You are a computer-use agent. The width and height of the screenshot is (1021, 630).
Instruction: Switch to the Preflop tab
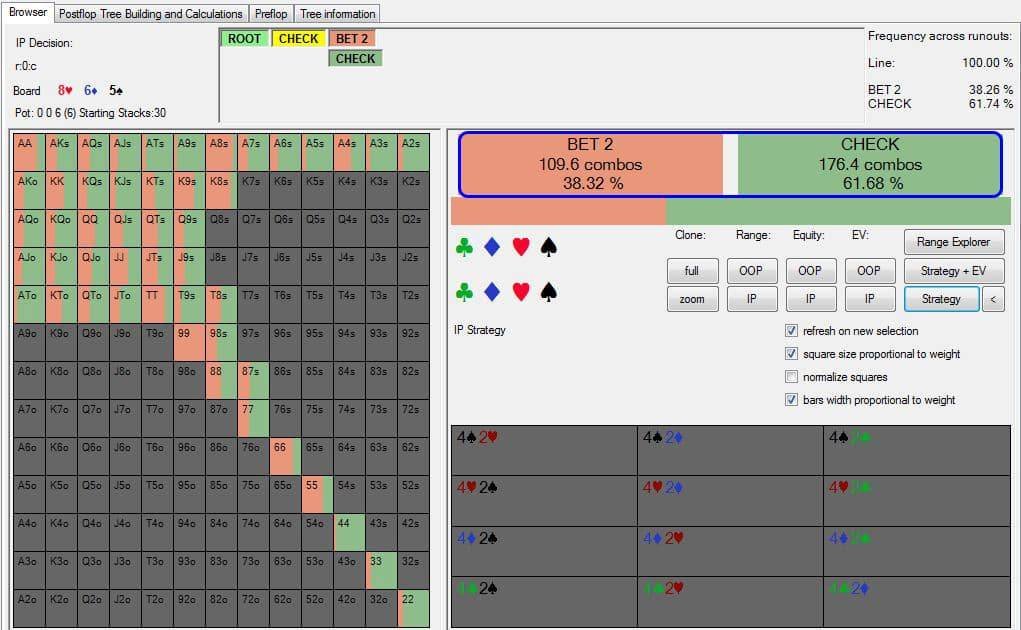click(271, 14)
